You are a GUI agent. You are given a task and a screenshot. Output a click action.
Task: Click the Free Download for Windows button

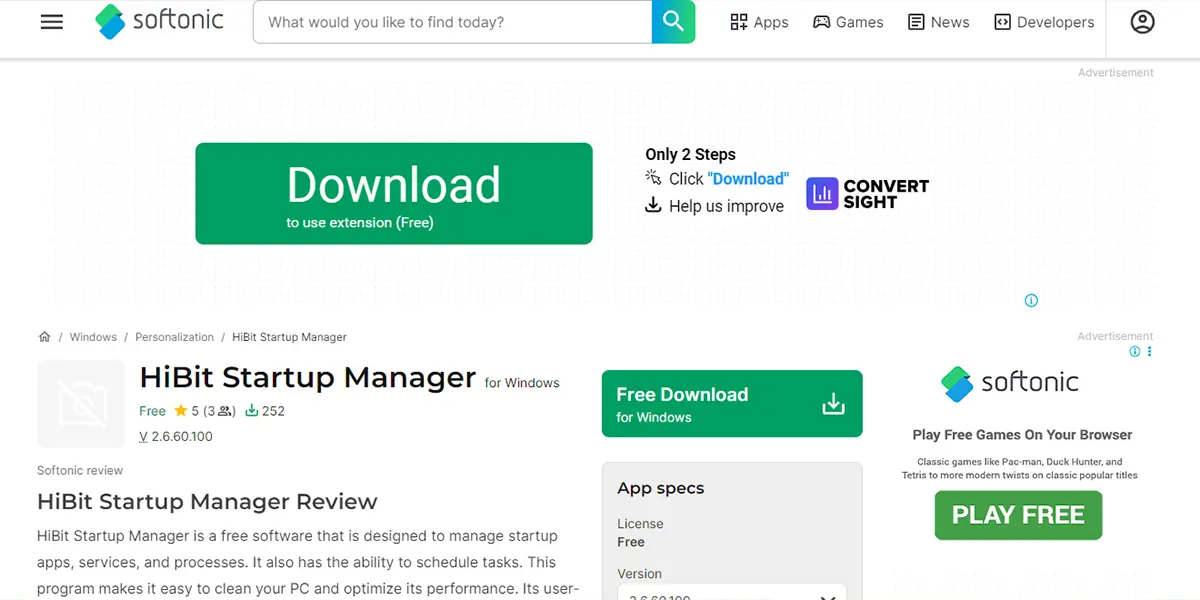[732, 403]
